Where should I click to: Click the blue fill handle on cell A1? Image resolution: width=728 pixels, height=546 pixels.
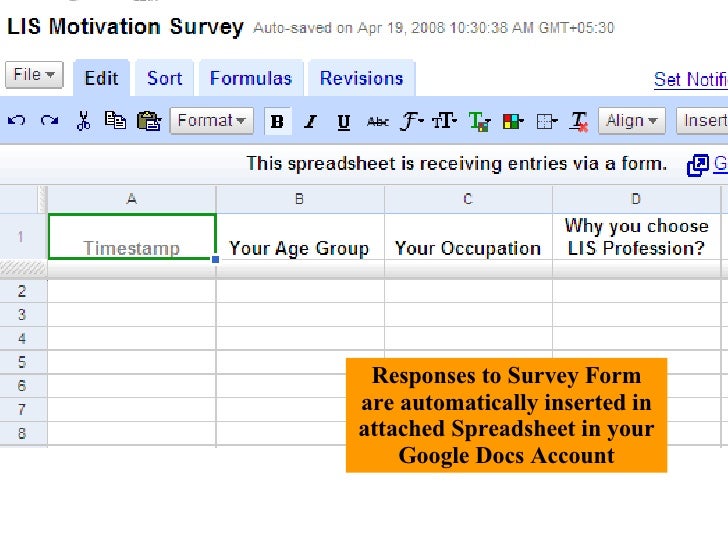click(x=215, y=259)
